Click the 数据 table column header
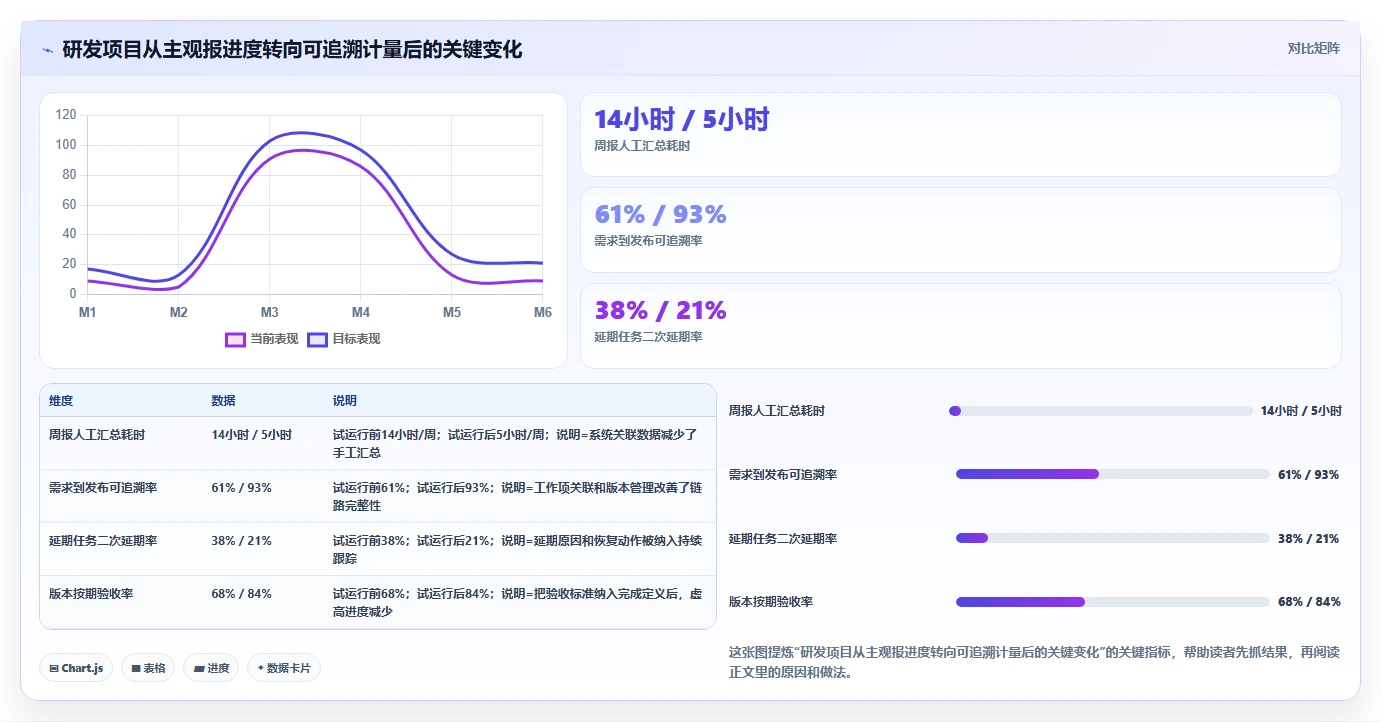 223,401
